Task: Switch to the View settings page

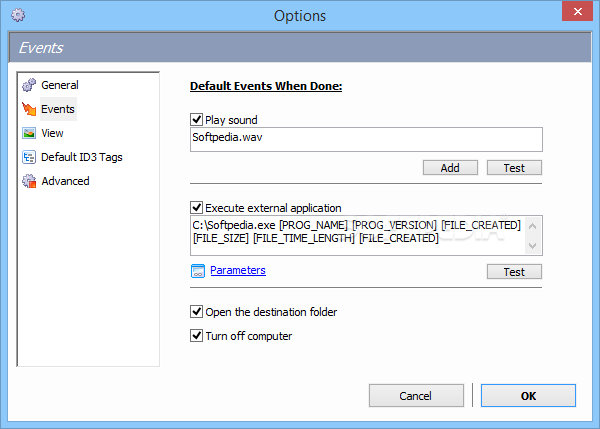Action: pyautogui.click(x=52, y=133)
